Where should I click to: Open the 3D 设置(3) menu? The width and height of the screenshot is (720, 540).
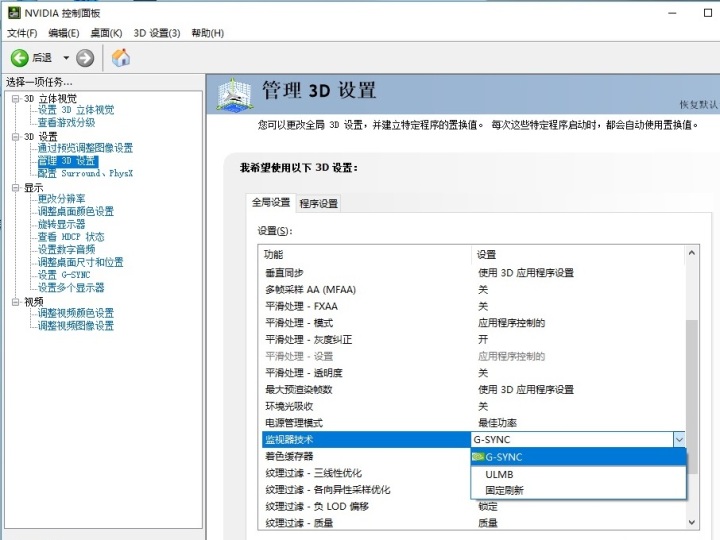point(157,33)
